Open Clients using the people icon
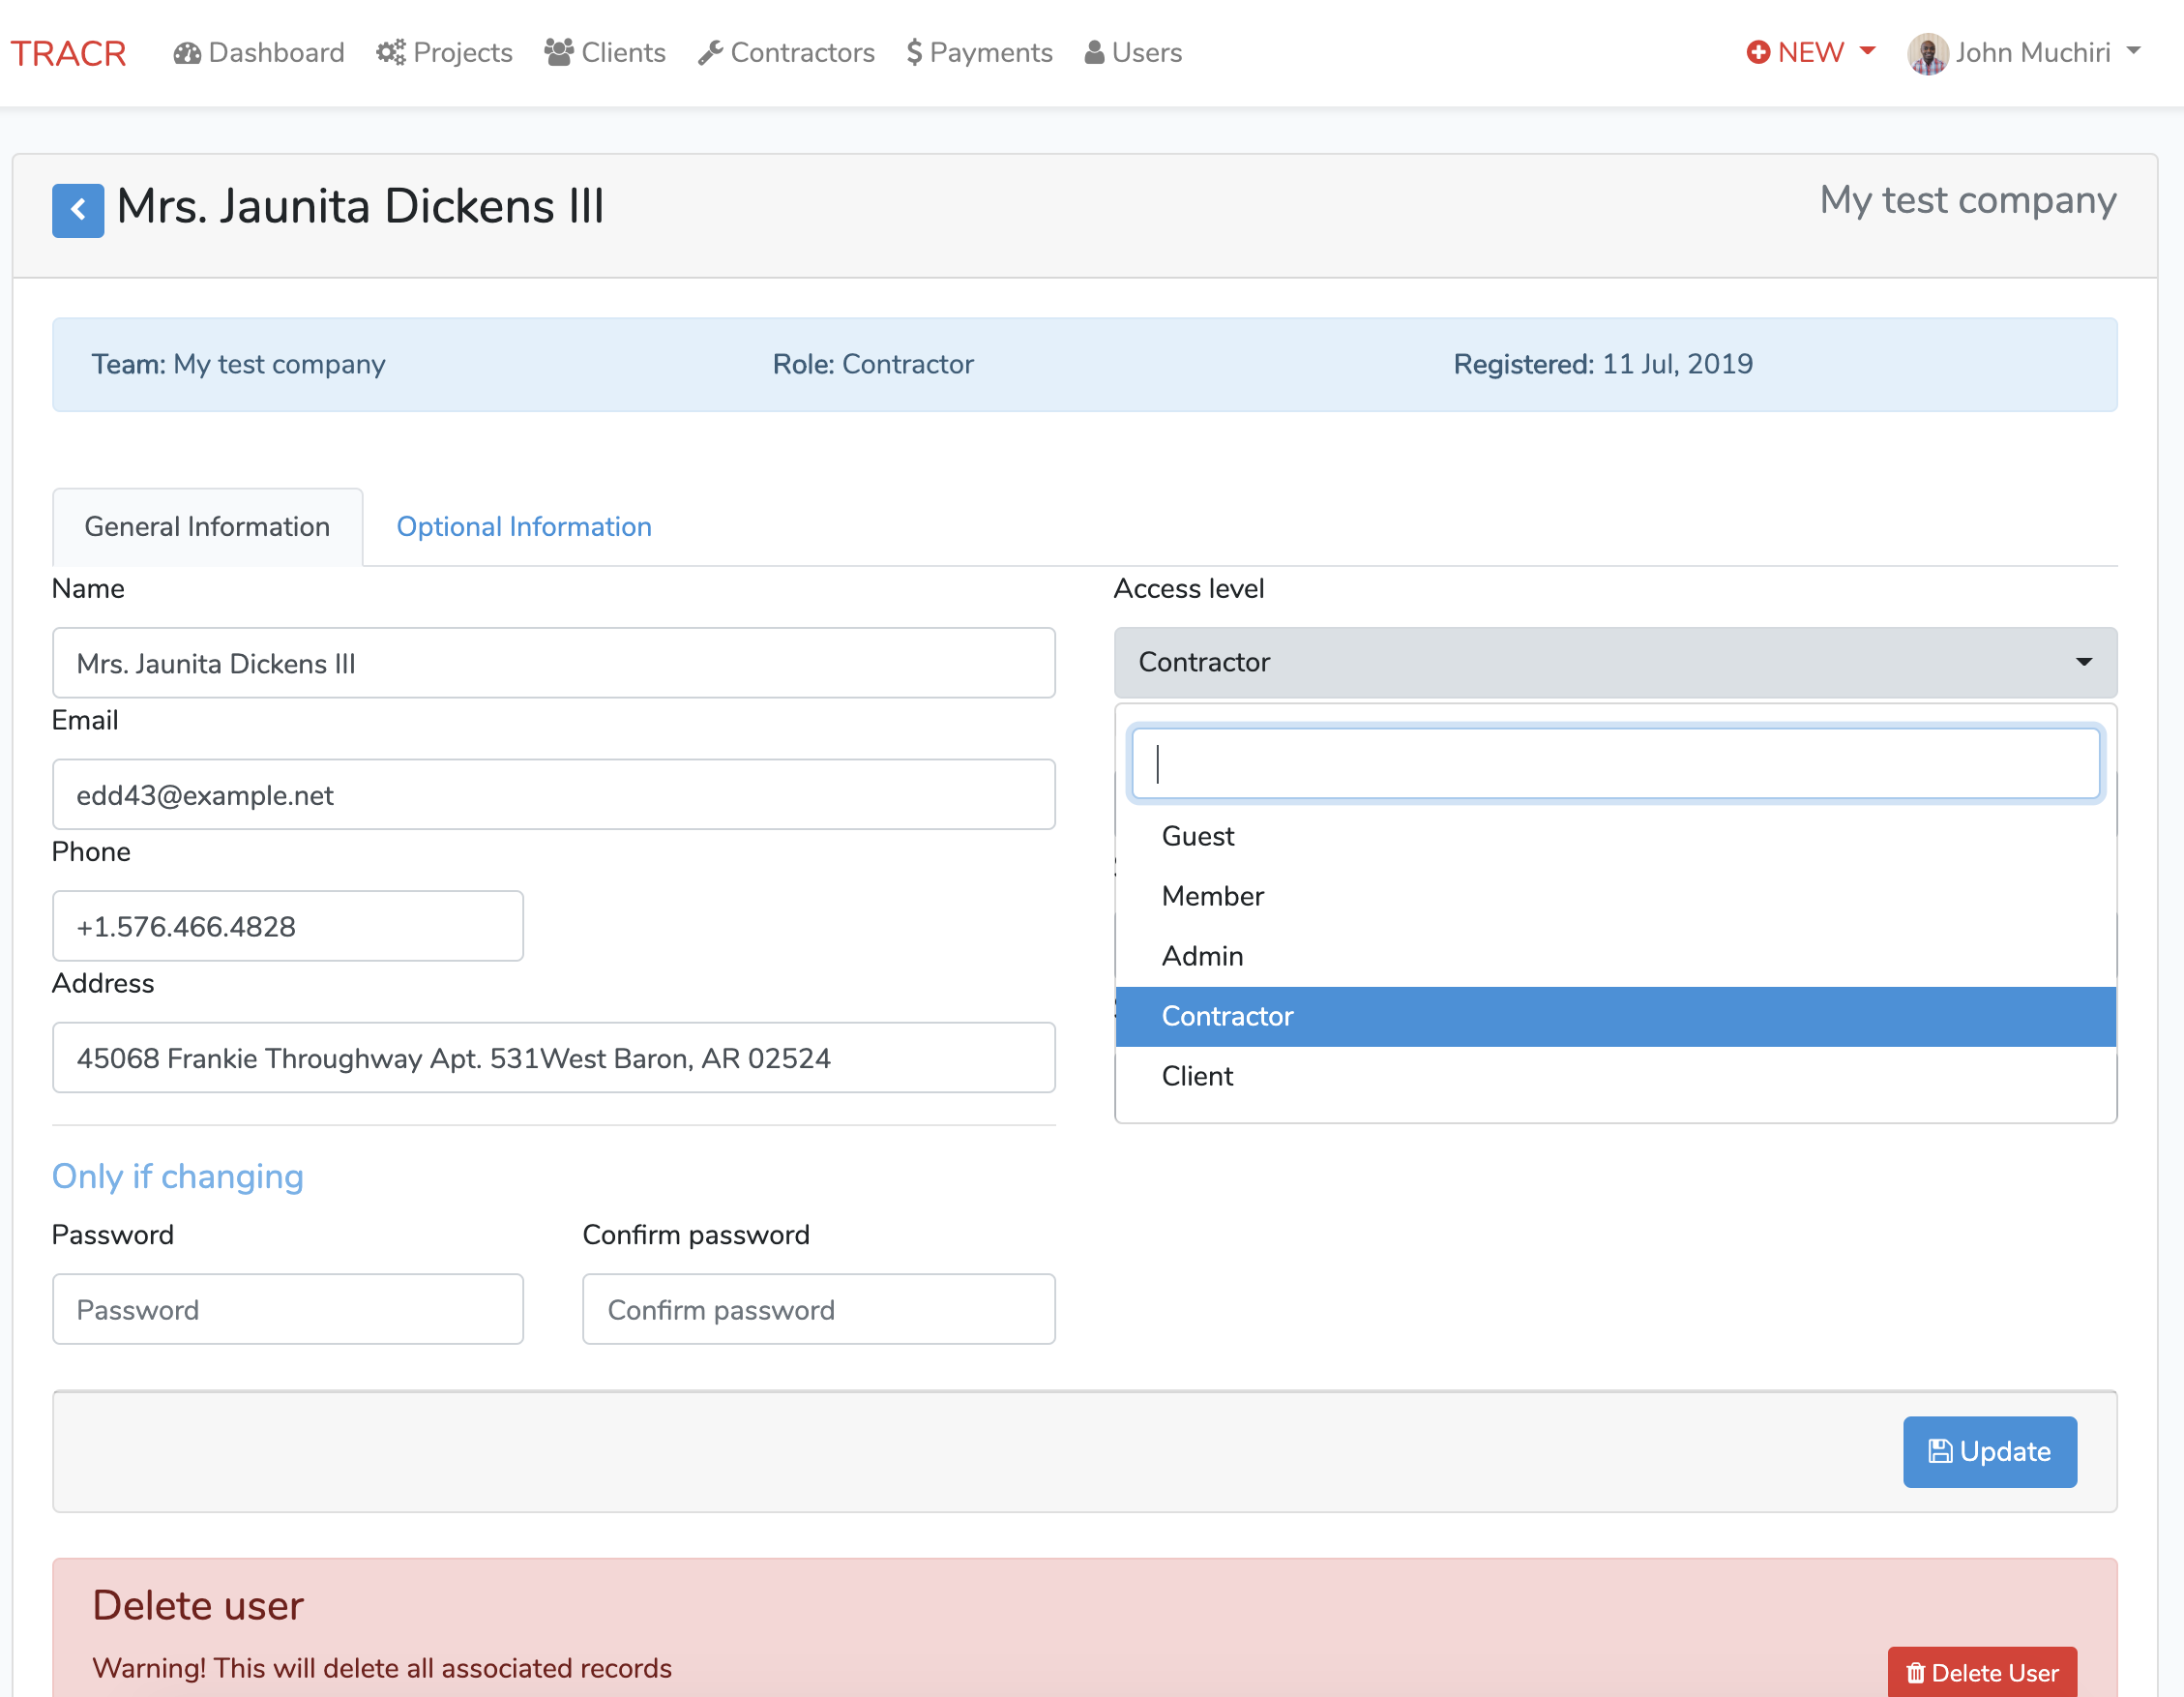 coord(558,52)
